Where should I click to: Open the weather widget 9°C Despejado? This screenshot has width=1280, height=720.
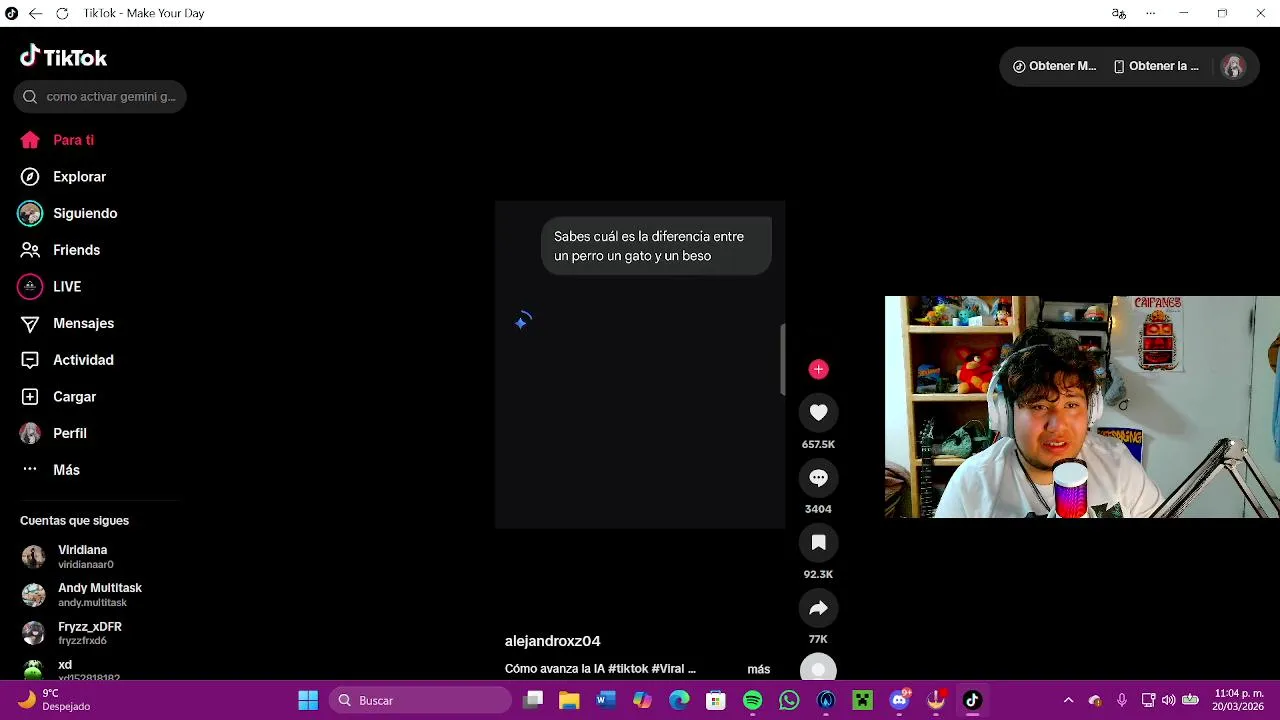[55, 700]
